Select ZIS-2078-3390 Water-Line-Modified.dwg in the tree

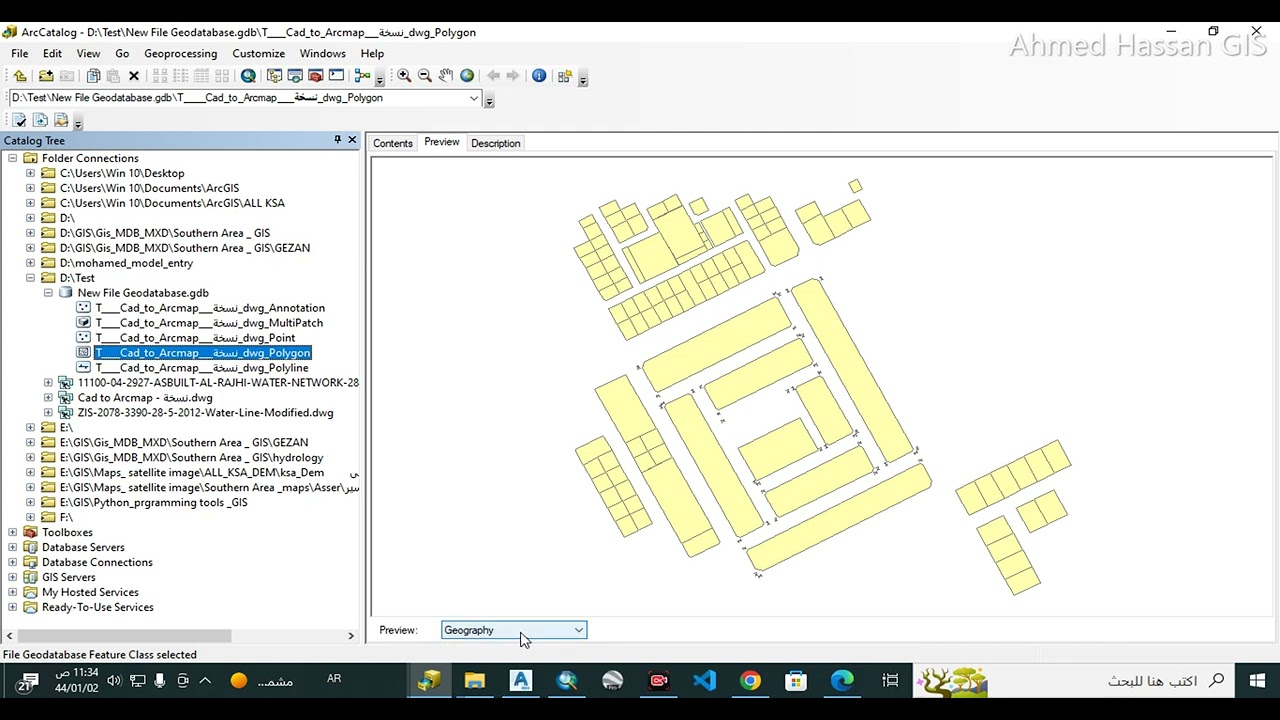[206, 413]
